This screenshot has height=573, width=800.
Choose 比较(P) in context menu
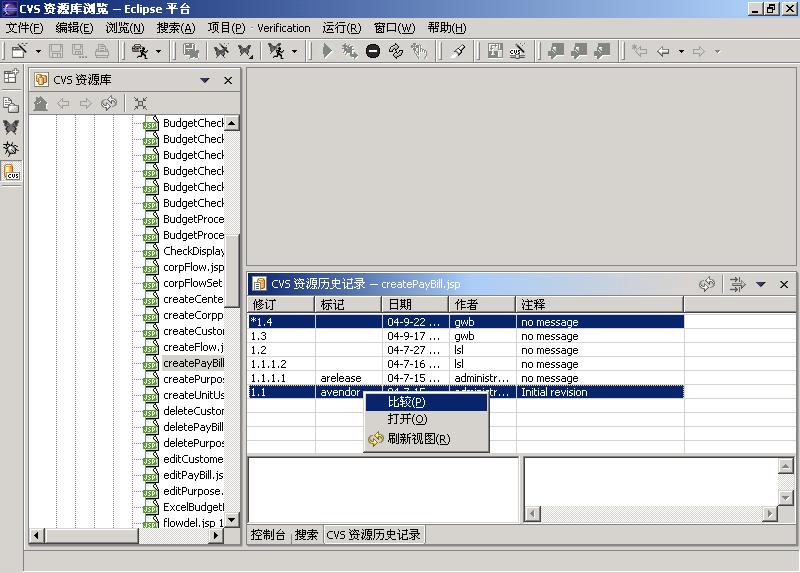click(427, 402)
